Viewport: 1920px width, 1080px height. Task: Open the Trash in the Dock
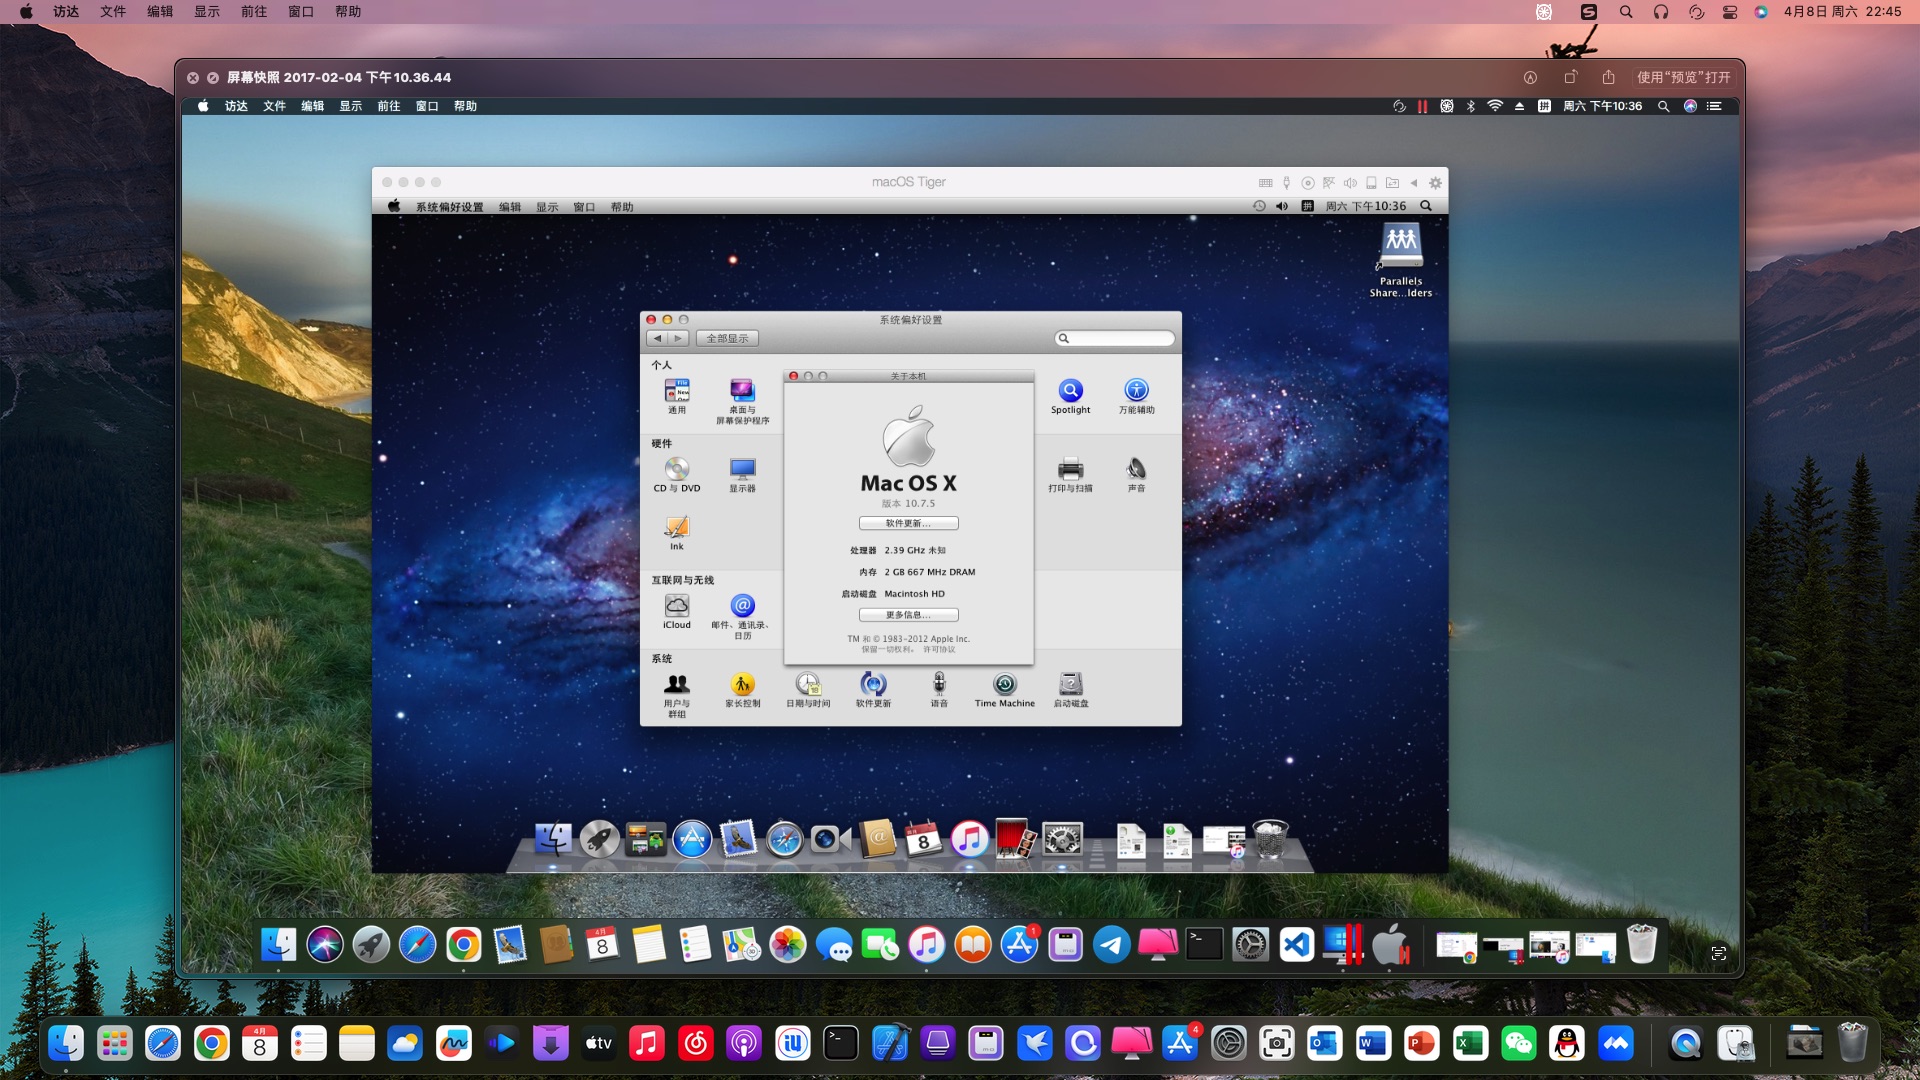[1852, 1042]
